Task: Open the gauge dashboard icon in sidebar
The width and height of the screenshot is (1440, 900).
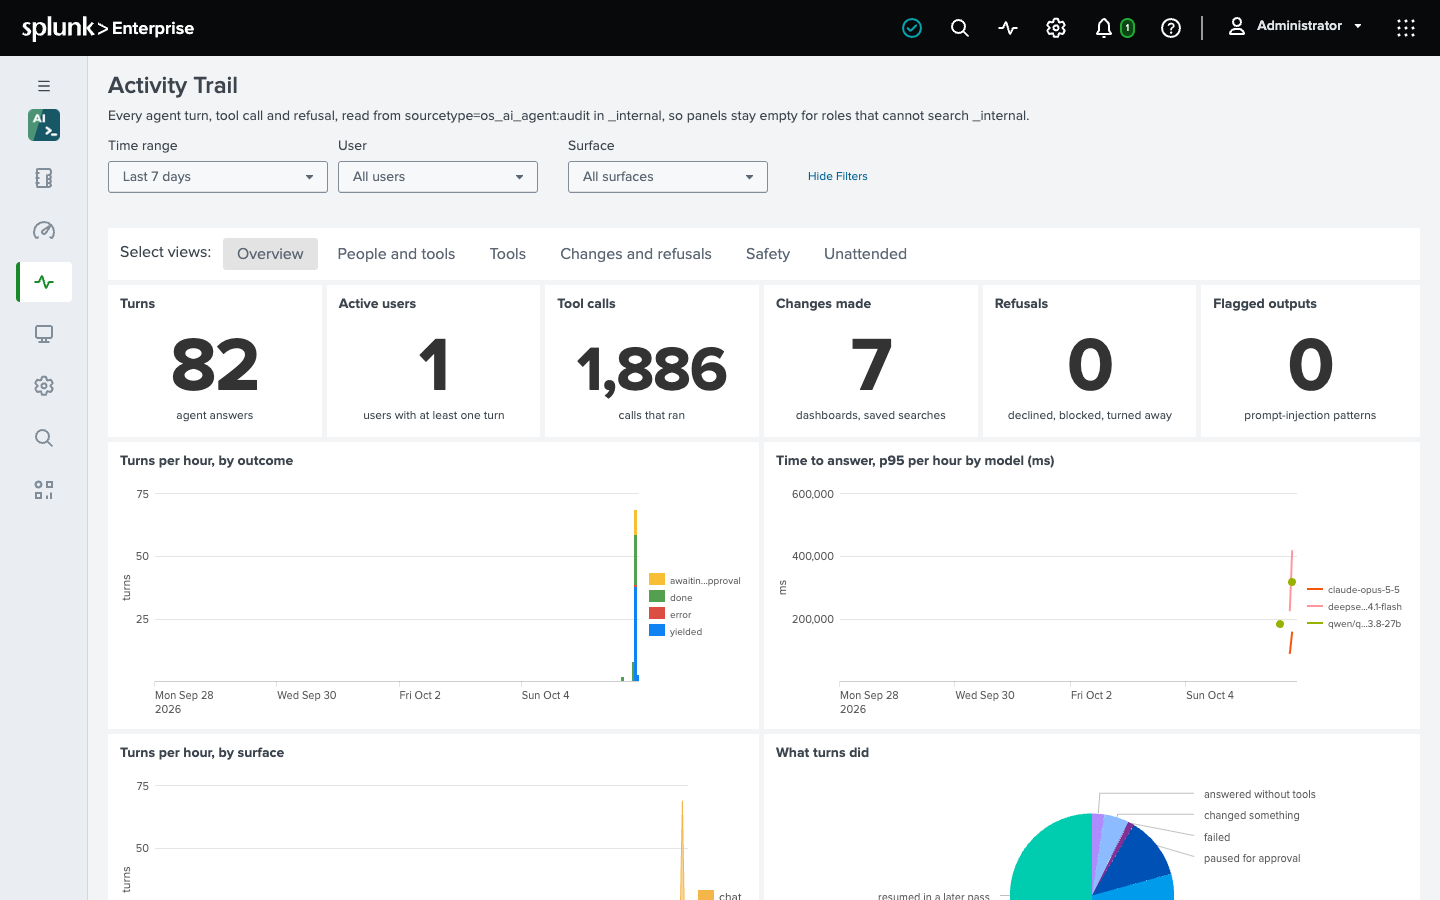Action: pos(44,230)
